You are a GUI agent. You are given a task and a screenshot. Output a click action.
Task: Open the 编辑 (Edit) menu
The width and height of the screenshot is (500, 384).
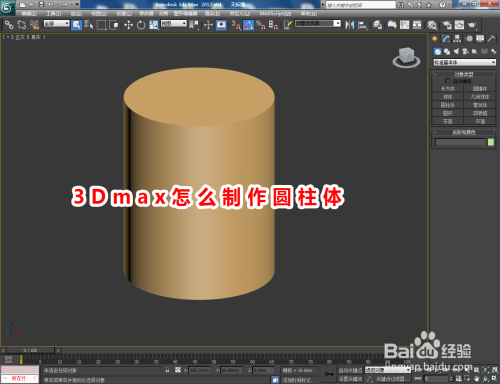coord(29,14)
